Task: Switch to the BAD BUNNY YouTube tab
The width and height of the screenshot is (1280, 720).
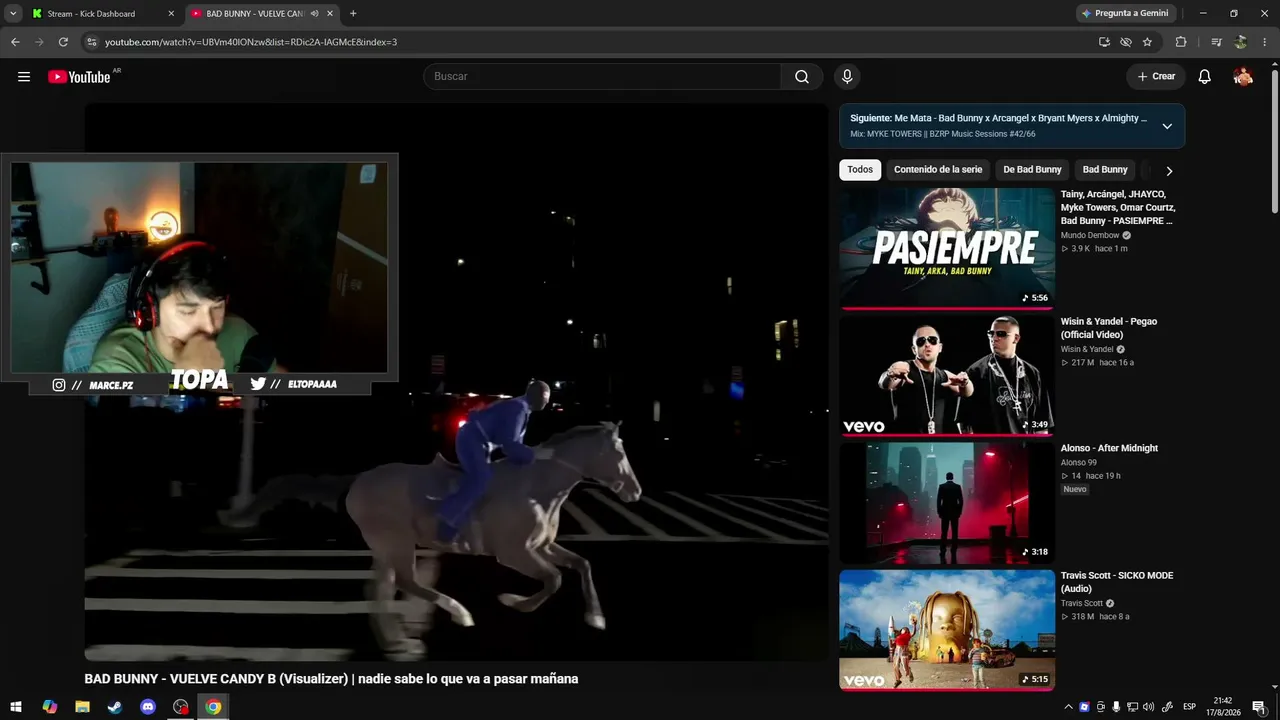Action: pos(260,14)
